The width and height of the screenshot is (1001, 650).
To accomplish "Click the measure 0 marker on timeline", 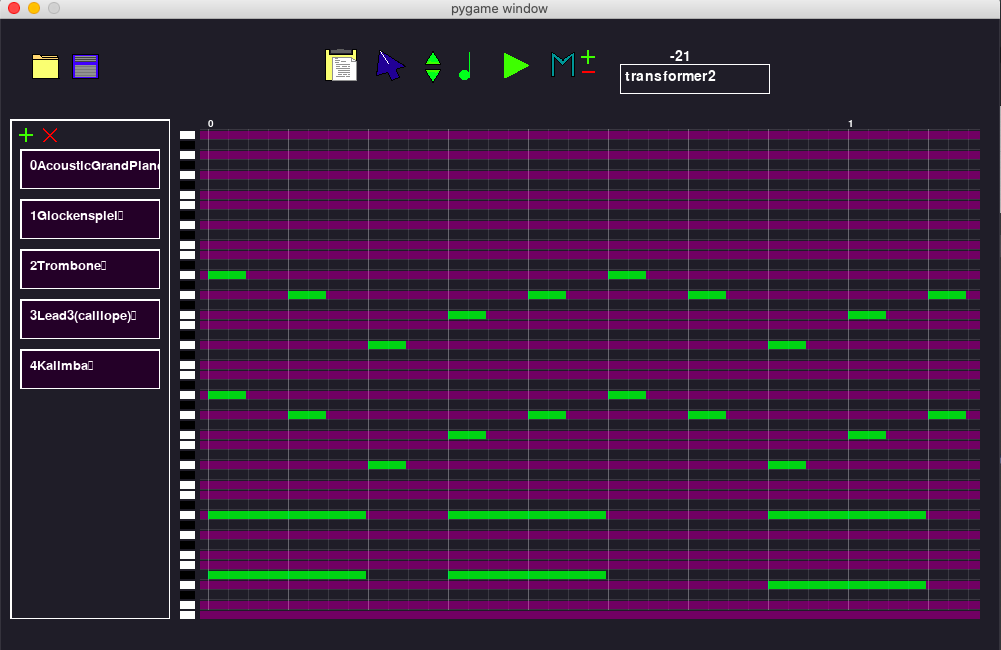I will [211, 123].
